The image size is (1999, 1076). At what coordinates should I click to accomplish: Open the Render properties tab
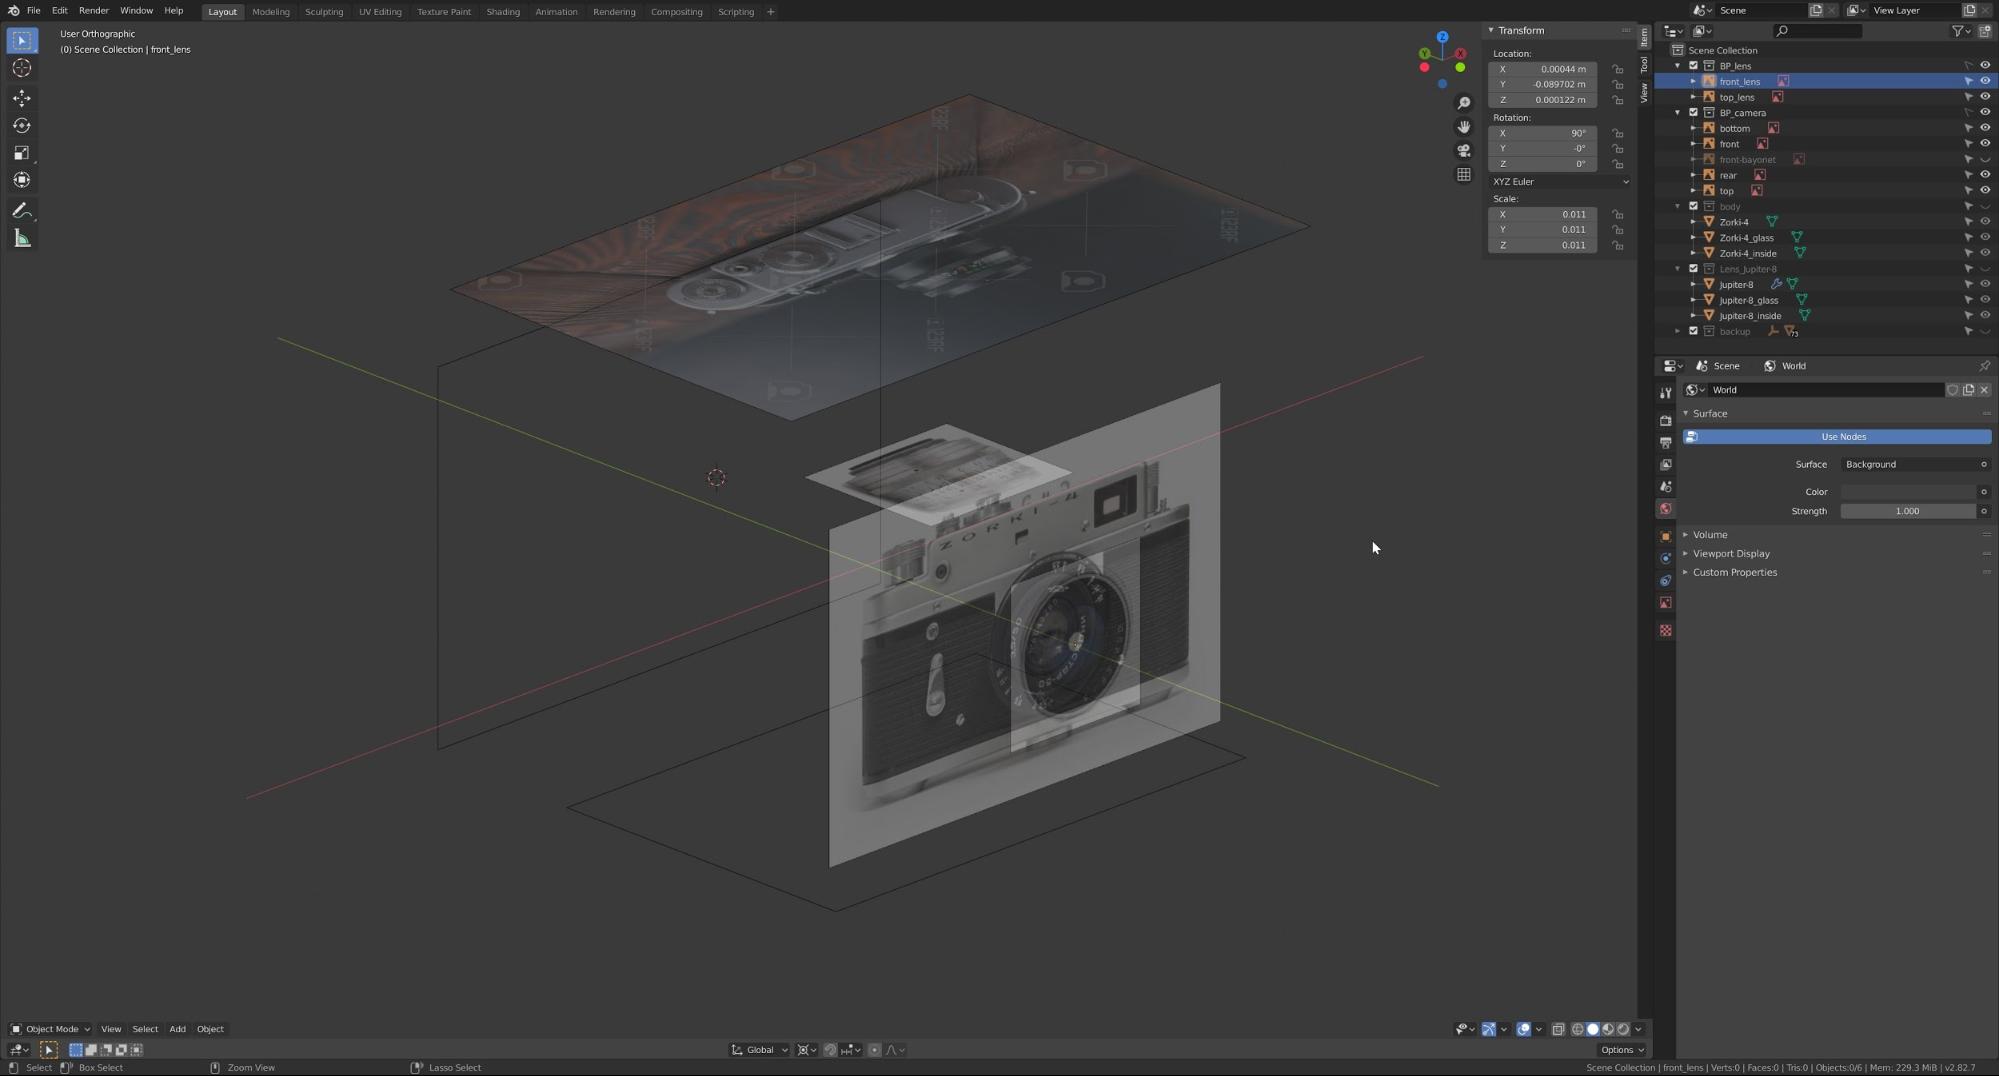tap(1665, 421)
